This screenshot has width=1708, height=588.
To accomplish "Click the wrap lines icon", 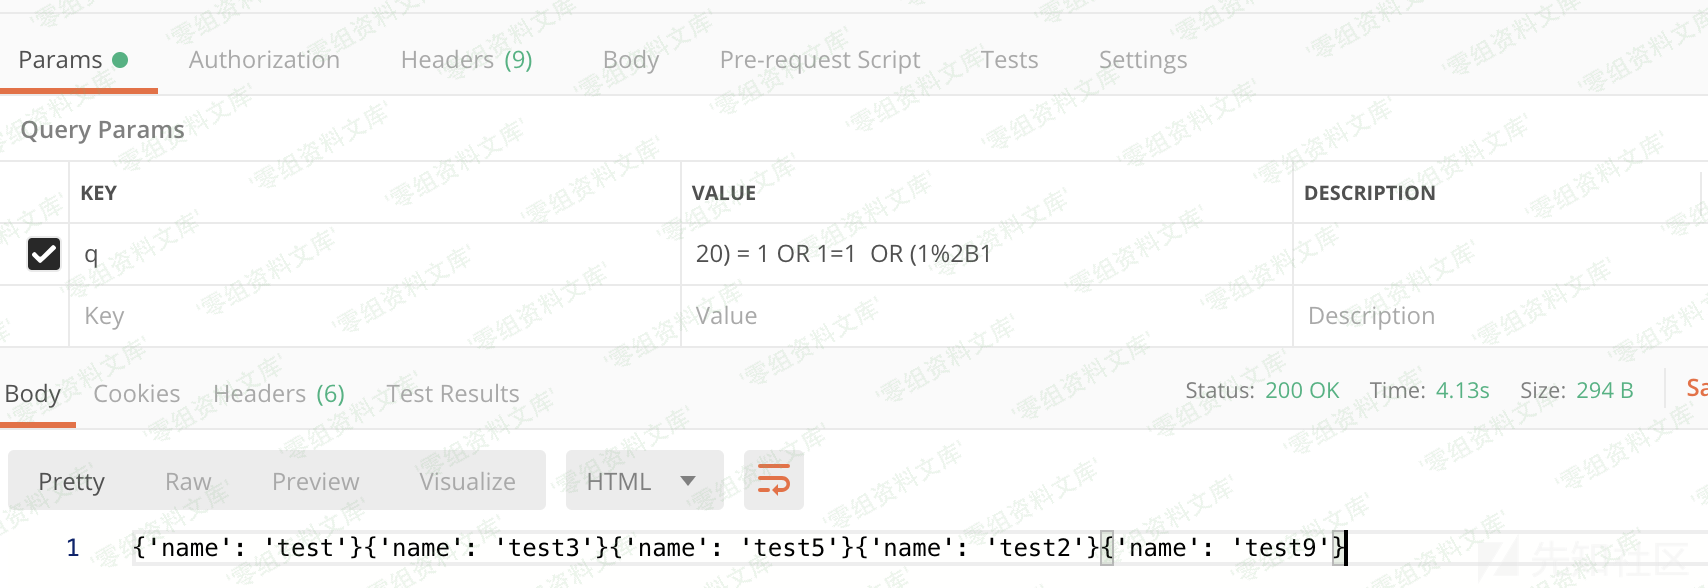I will [773, 480].
